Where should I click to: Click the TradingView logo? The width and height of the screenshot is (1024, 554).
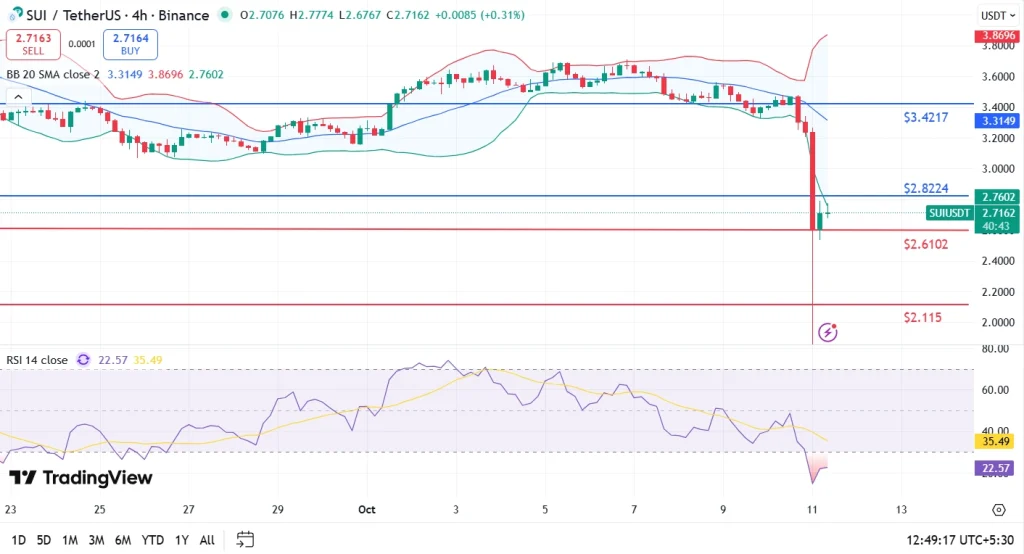tap(80, 478)
